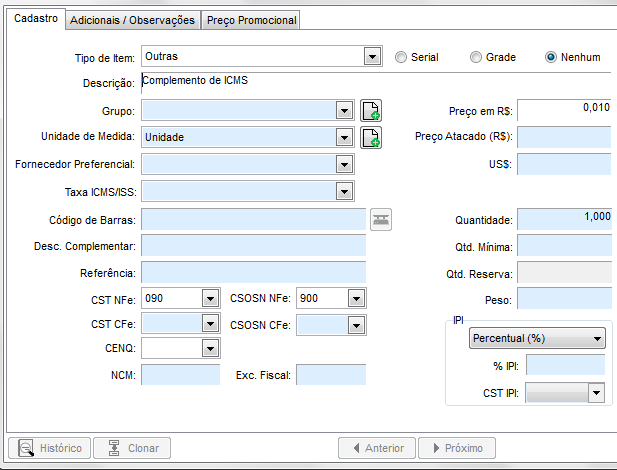Choose the Nenhum radio option
This screenshot has width=617, height=470.
pyautogui.click(x=550, y=57)
